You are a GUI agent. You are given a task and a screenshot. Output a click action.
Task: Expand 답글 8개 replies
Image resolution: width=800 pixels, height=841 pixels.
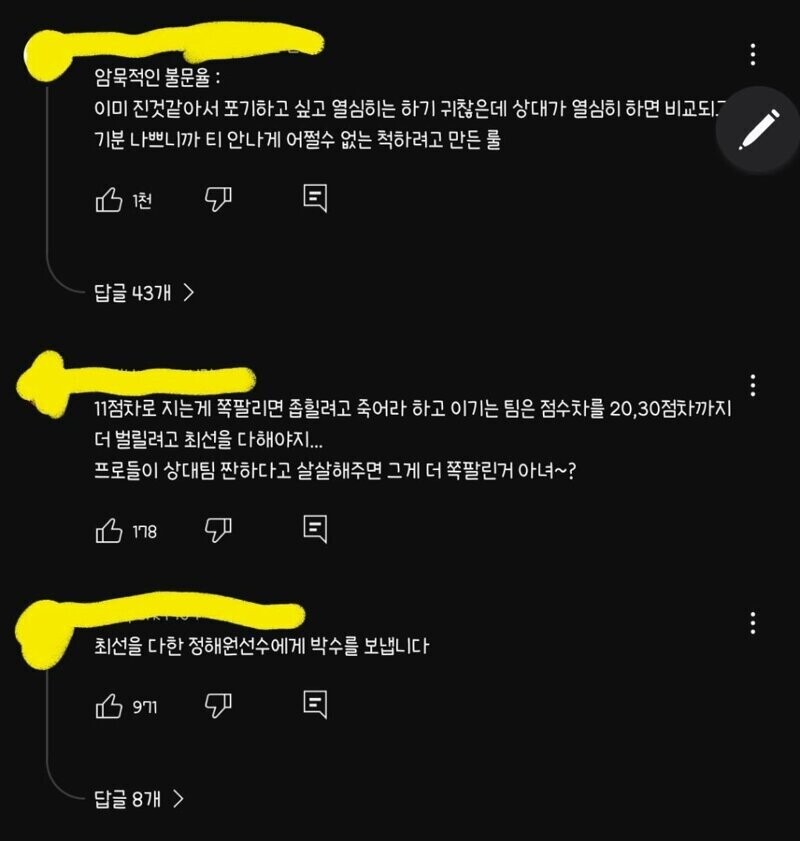coord(139,799)
